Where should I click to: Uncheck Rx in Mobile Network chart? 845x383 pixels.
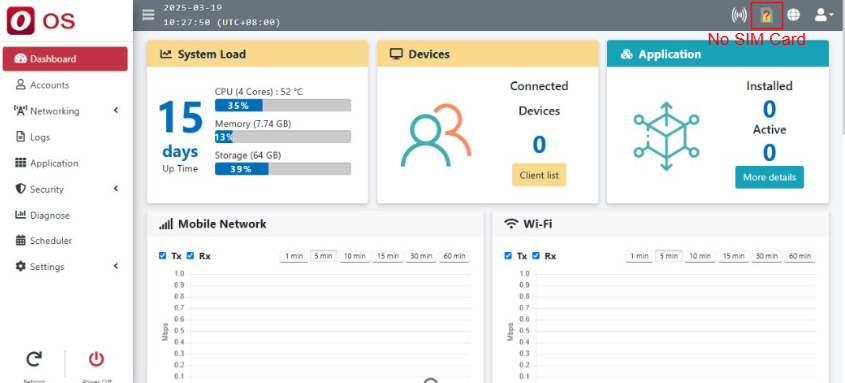tap(190, 256)
